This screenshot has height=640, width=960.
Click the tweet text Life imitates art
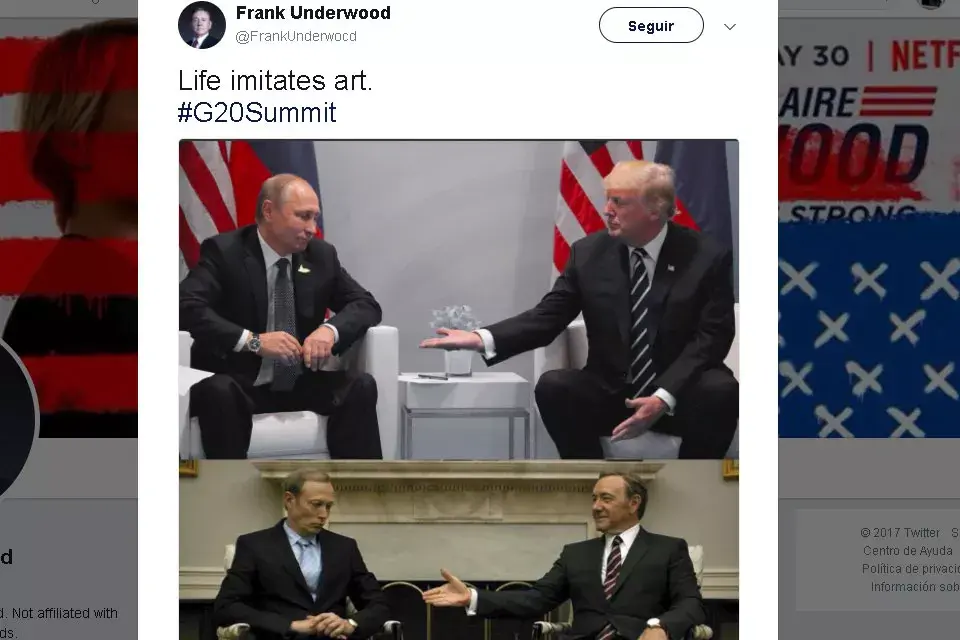pos(275,81)
